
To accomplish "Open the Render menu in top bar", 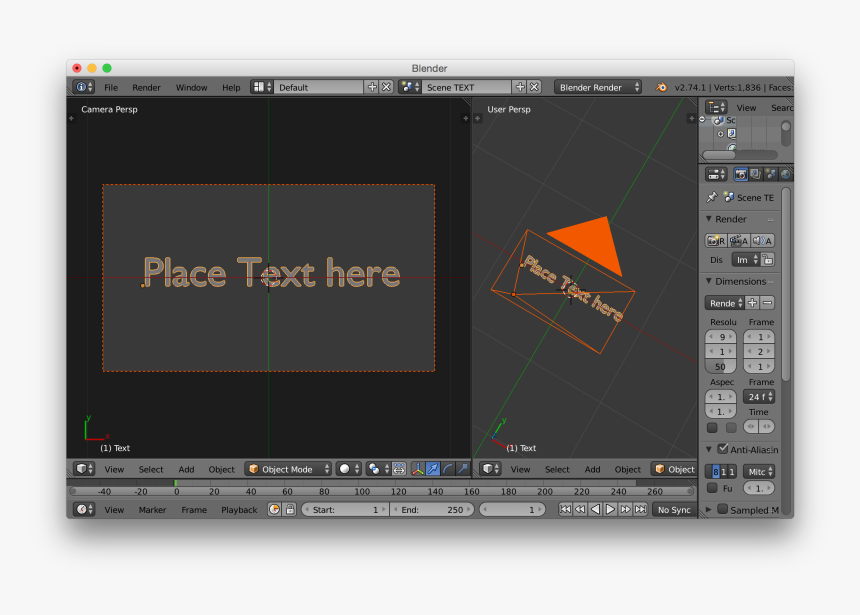I will pos(146,87).
